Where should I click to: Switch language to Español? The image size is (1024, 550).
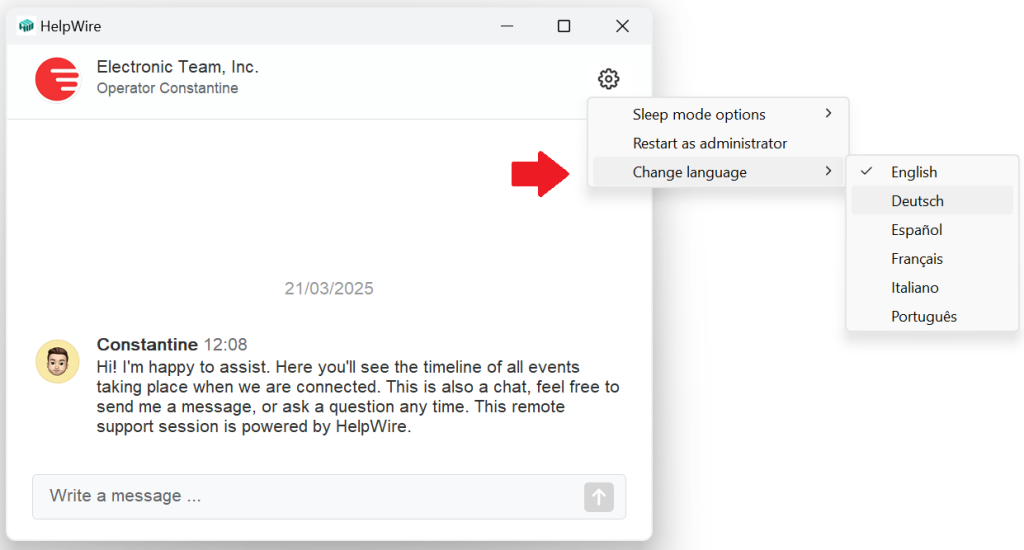tap(932, 229)
